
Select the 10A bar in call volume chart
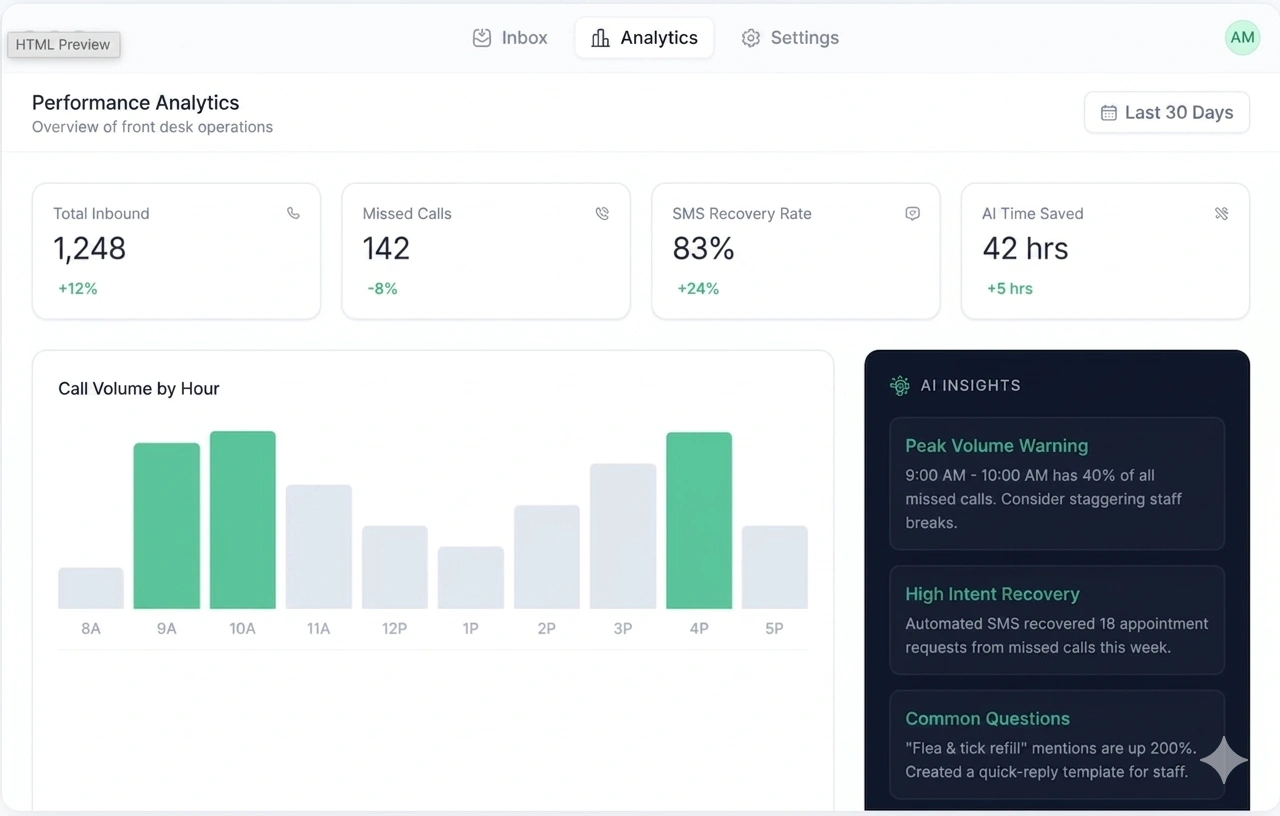(x=243, y=520)
